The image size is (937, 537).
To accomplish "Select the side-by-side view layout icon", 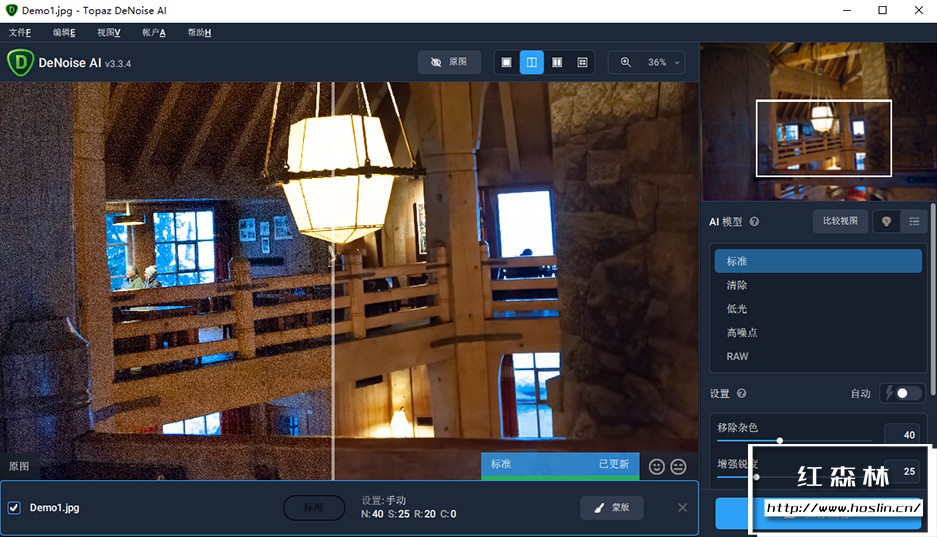I will 557,62.
